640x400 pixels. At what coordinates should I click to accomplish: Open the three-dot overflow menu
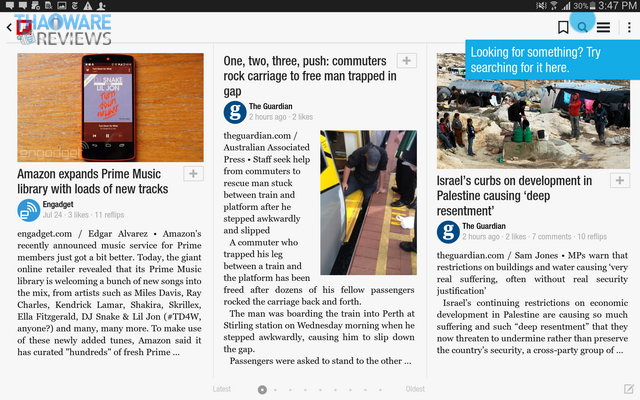[629, 27]
